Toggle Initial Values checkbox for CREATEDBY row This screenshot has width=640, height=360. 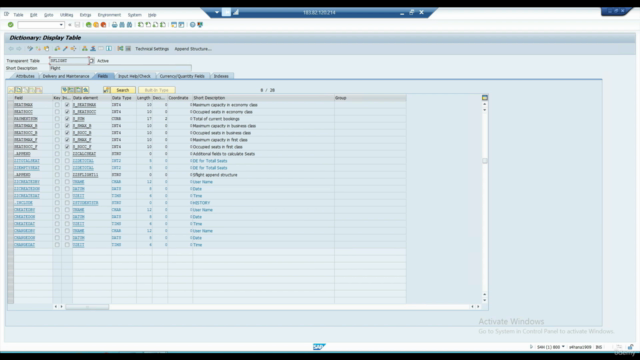click(67, 210)
